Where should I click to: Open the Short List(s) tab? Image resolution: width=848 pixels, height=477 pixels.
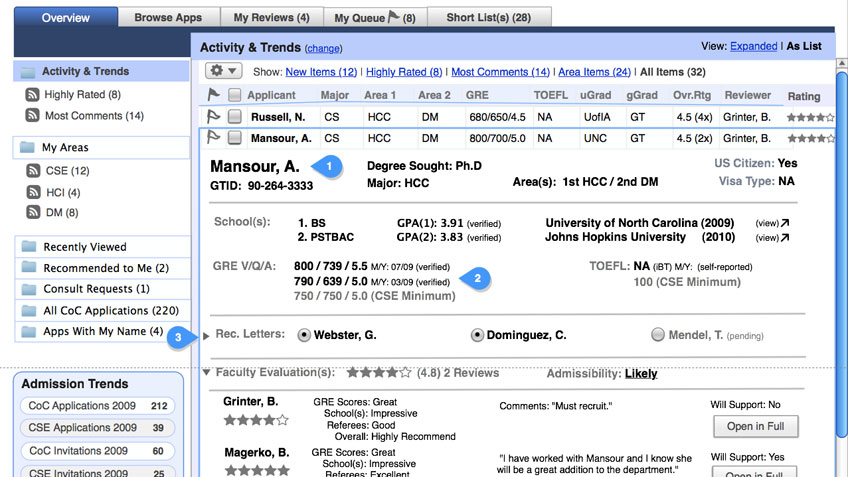pos(488,17)
